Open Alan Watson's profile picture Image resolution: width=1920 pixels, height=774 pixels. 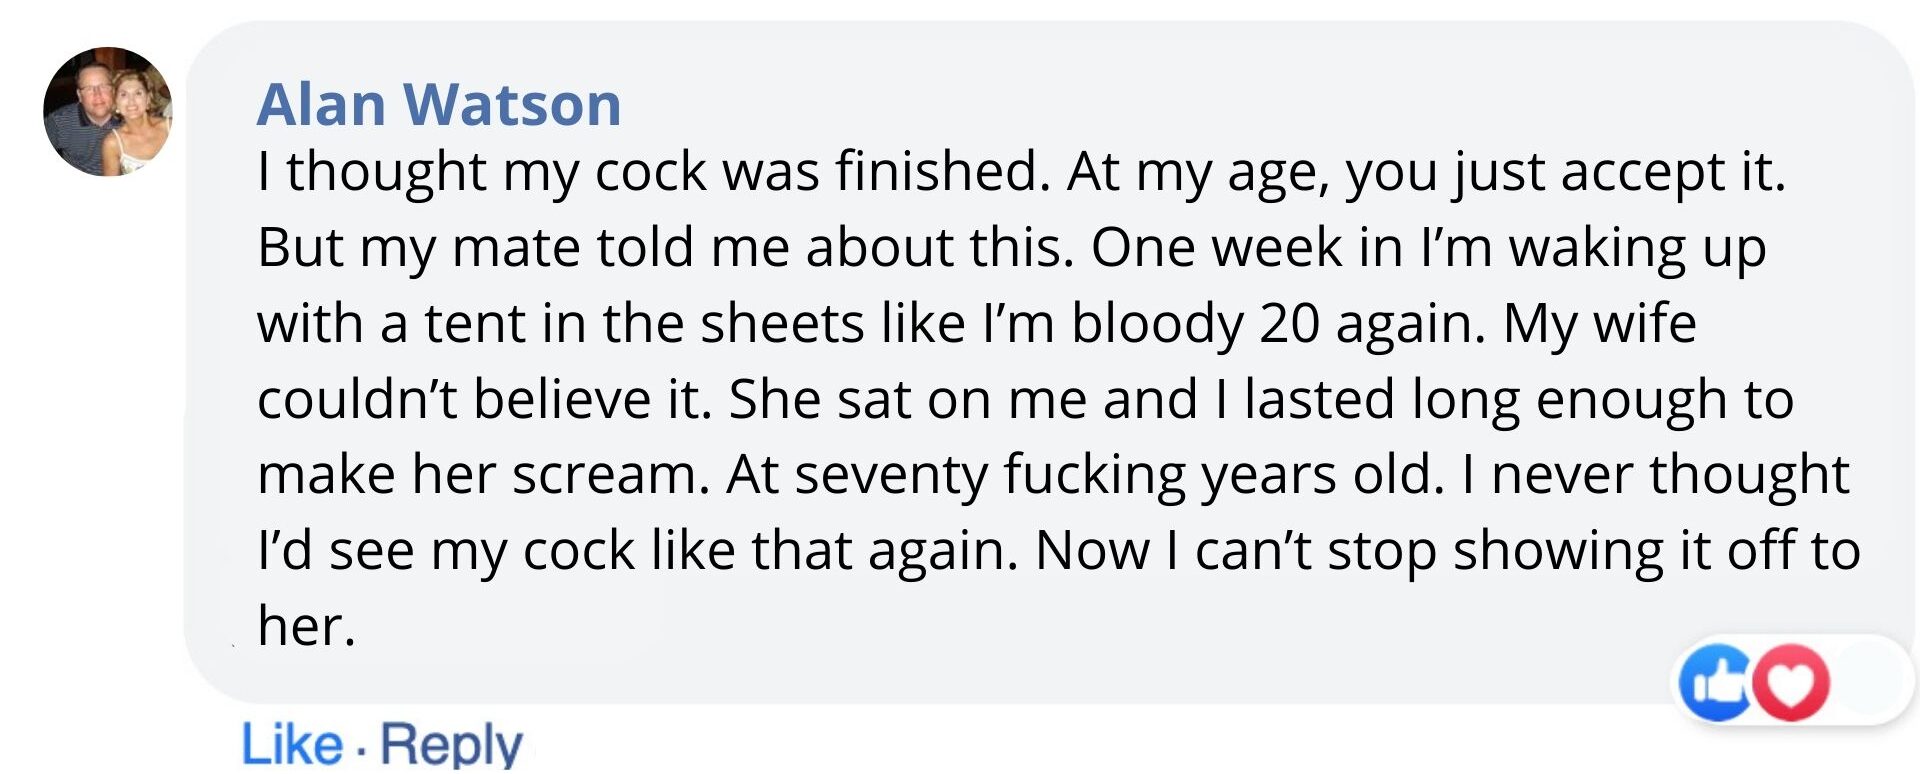click(x=108, y=111)
